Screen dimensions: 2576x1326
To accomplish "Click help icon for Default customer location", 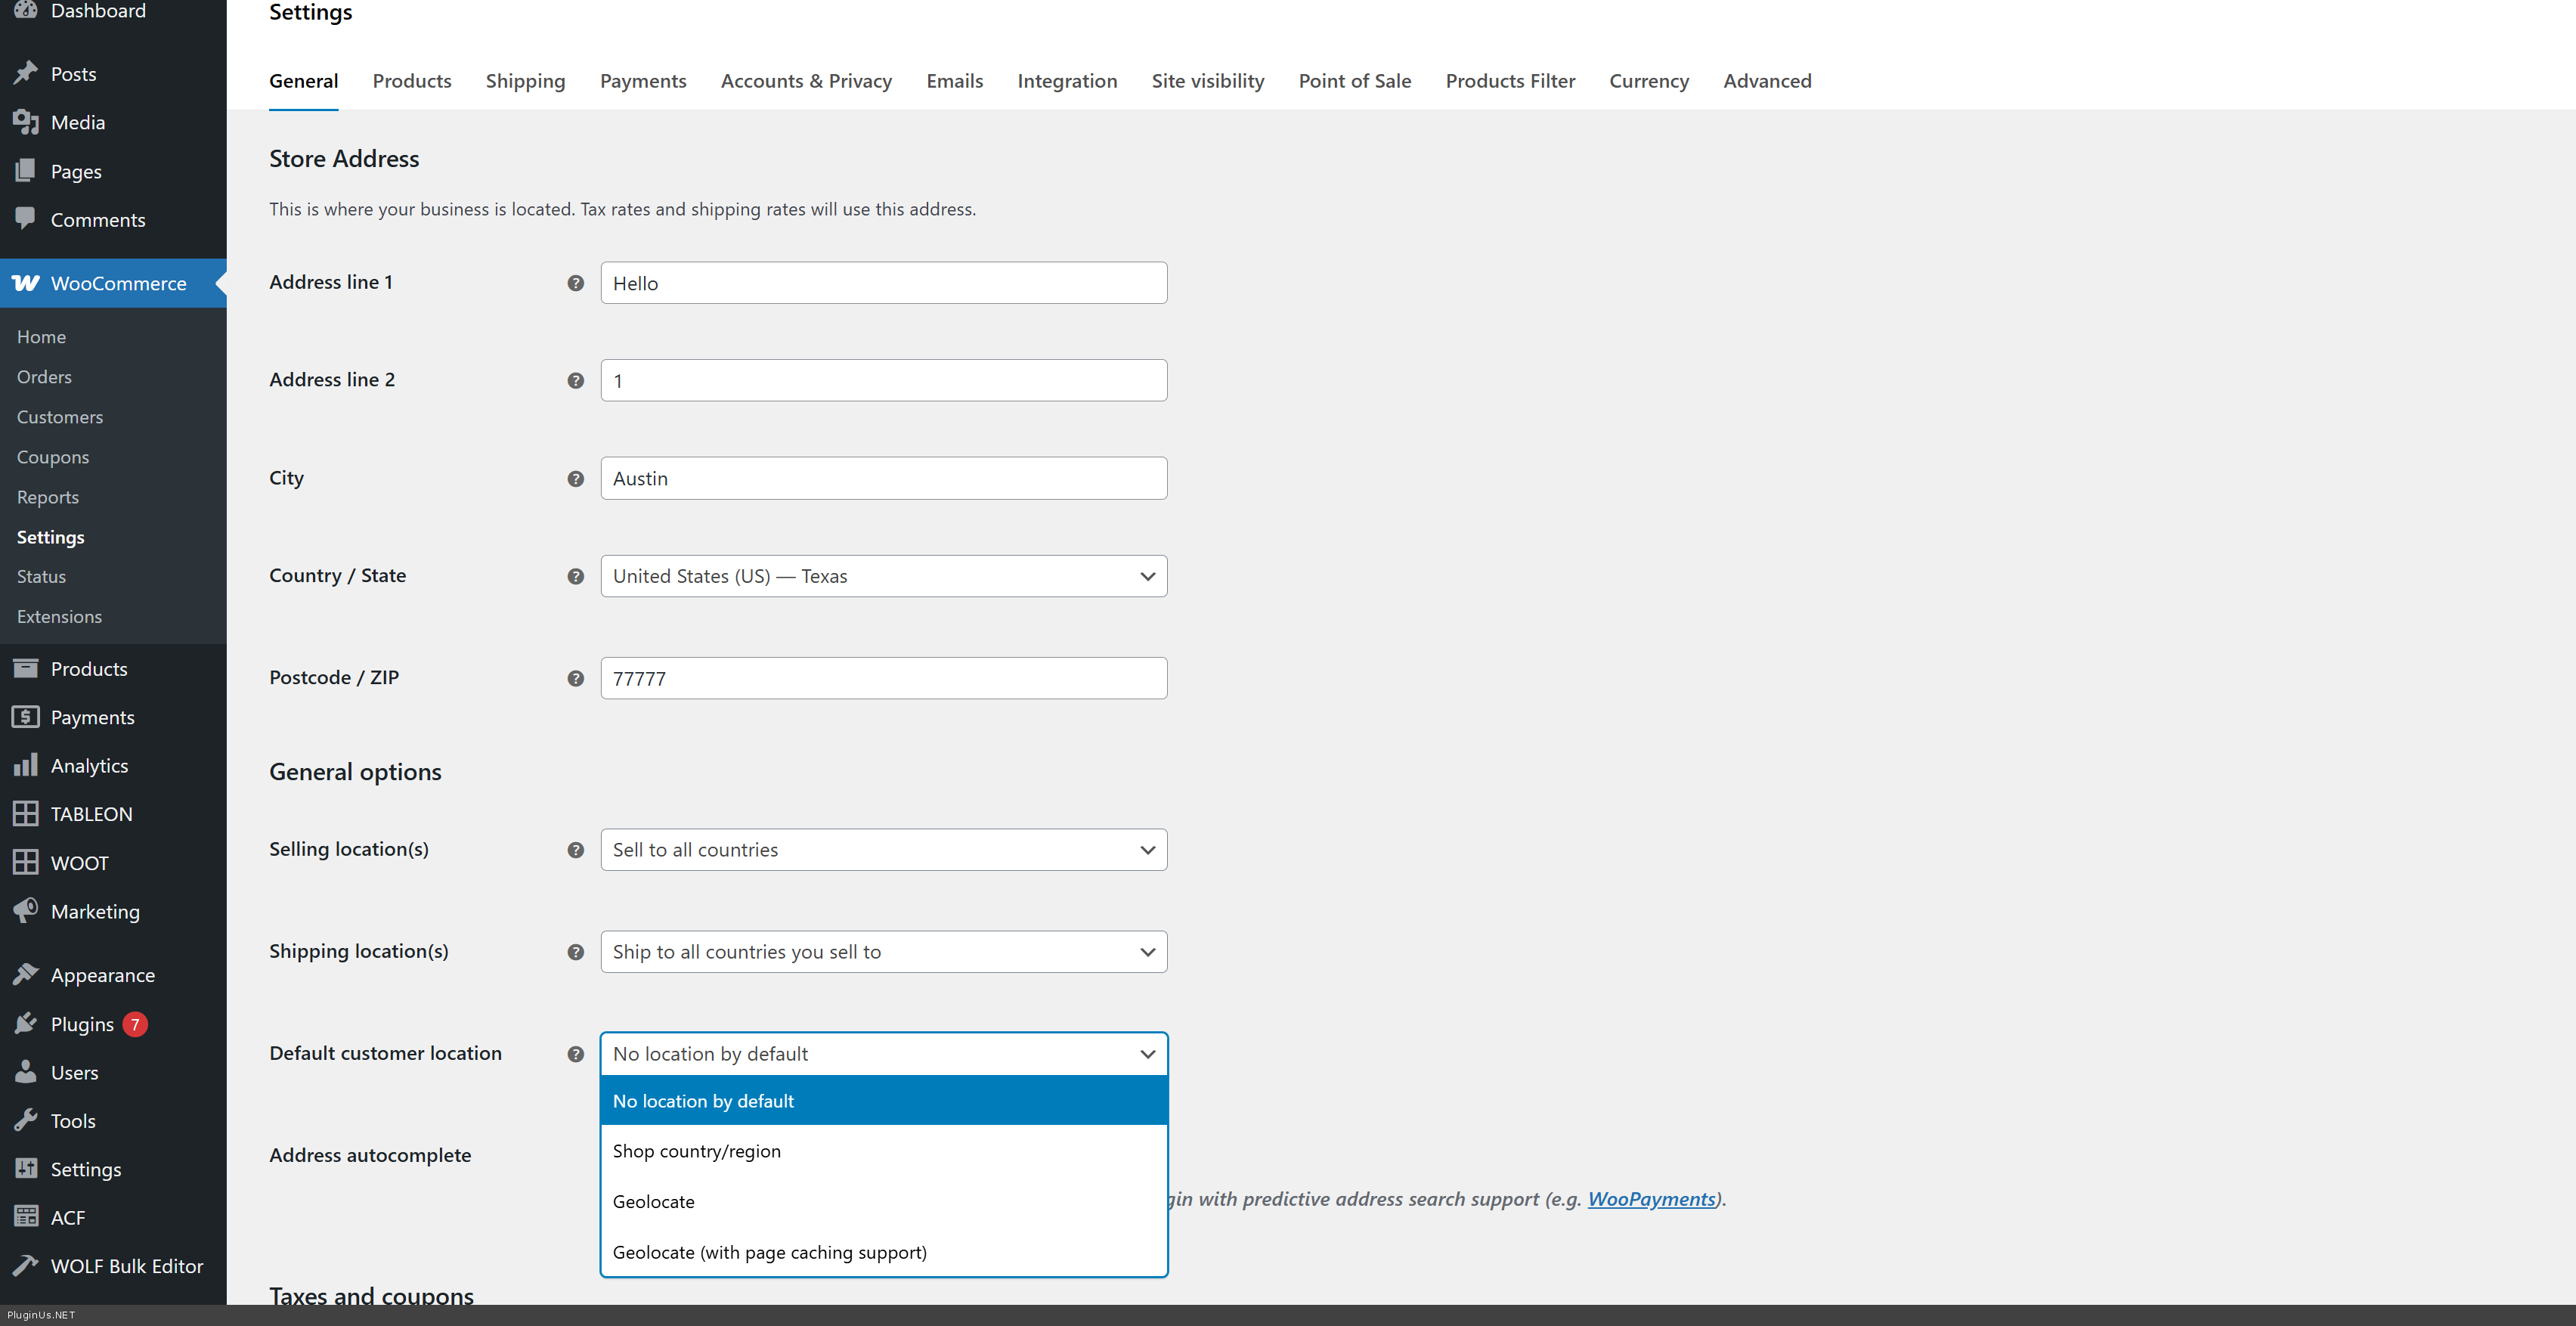I will (575, 1054).
